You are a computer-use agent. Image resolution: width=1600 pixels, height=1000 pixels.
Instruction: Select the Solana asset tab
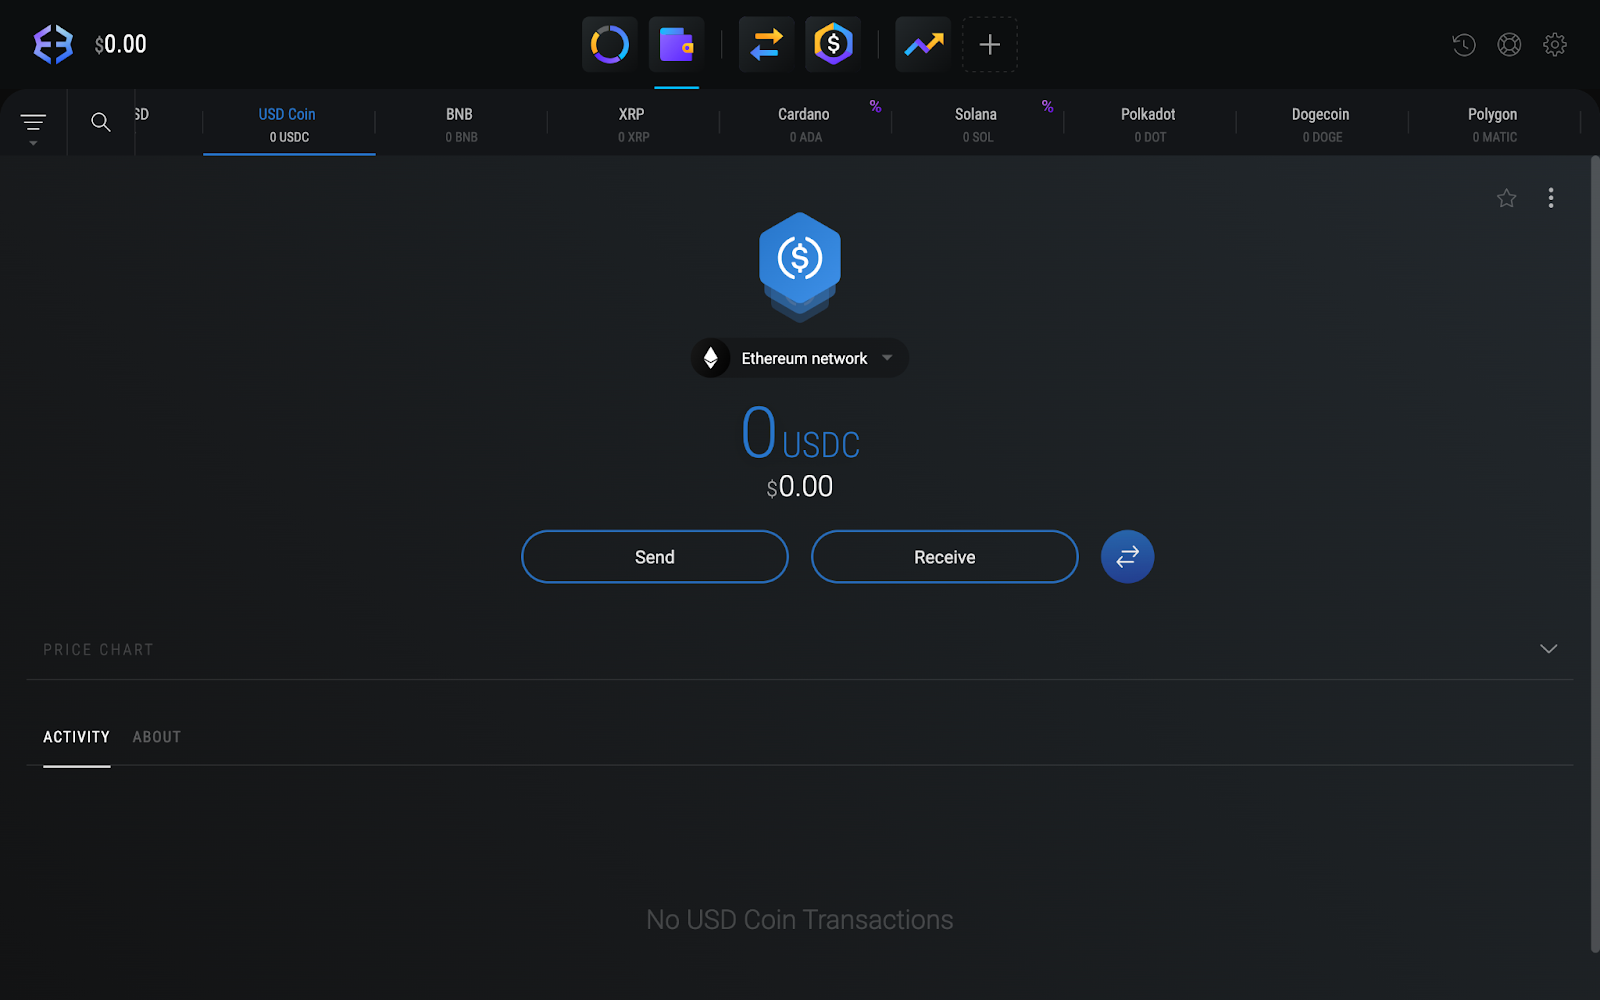977,124
